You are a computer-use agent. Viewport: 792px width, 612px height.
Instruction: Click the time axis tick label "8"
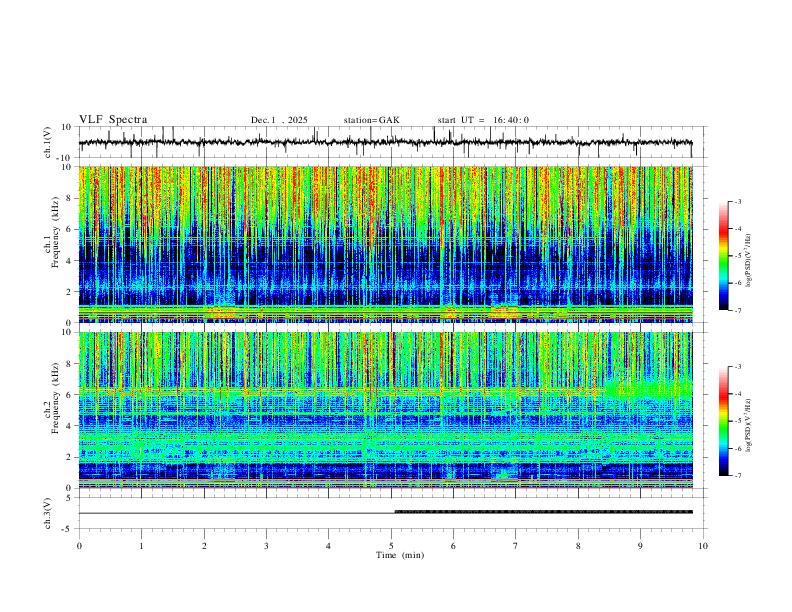tap(578, 546)
